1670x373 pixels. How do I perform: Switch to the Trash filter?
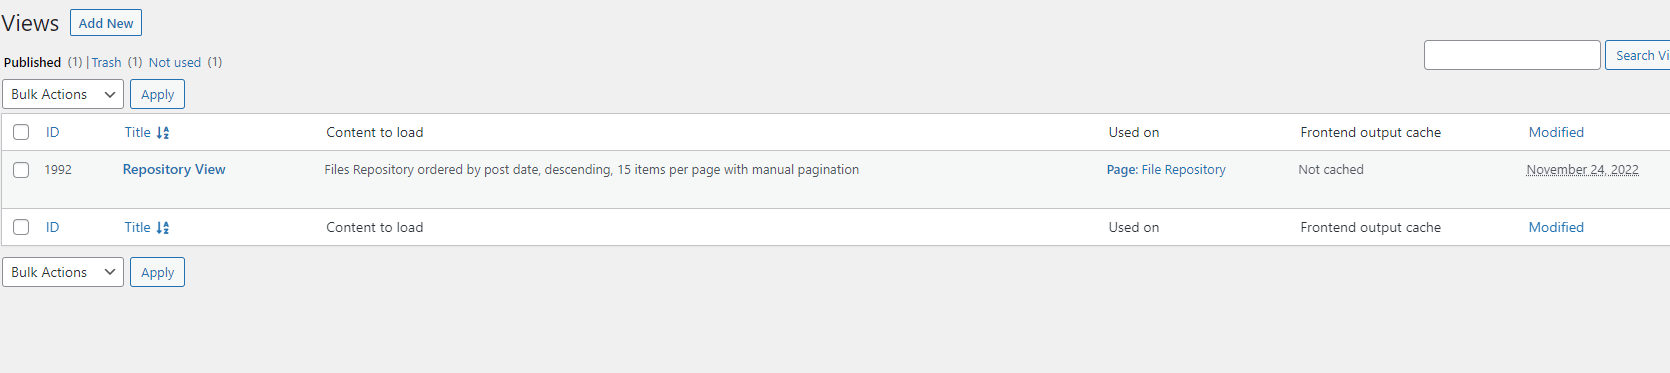pos(106,62)
